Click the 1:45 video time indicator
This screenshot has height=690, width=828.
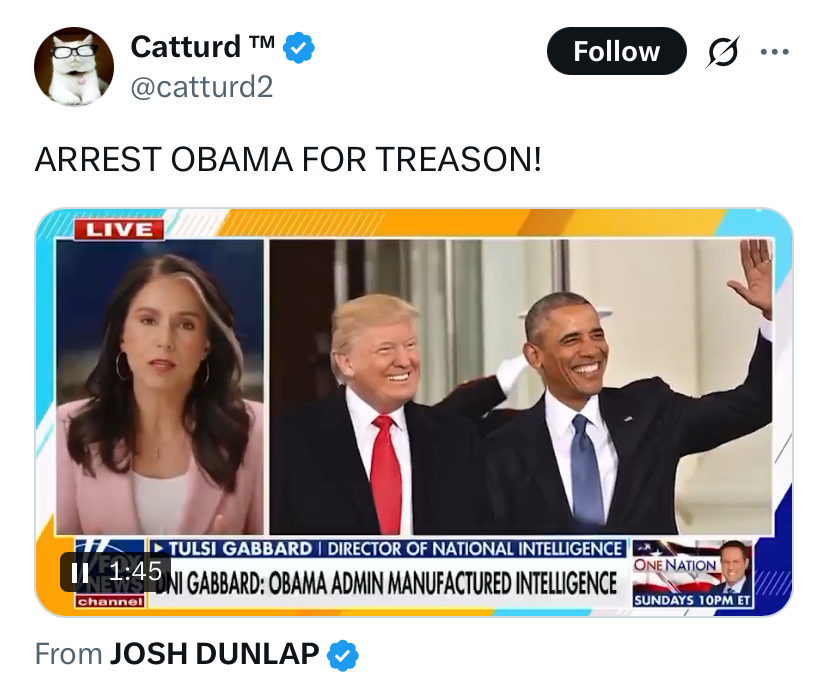tap(135, 571)
